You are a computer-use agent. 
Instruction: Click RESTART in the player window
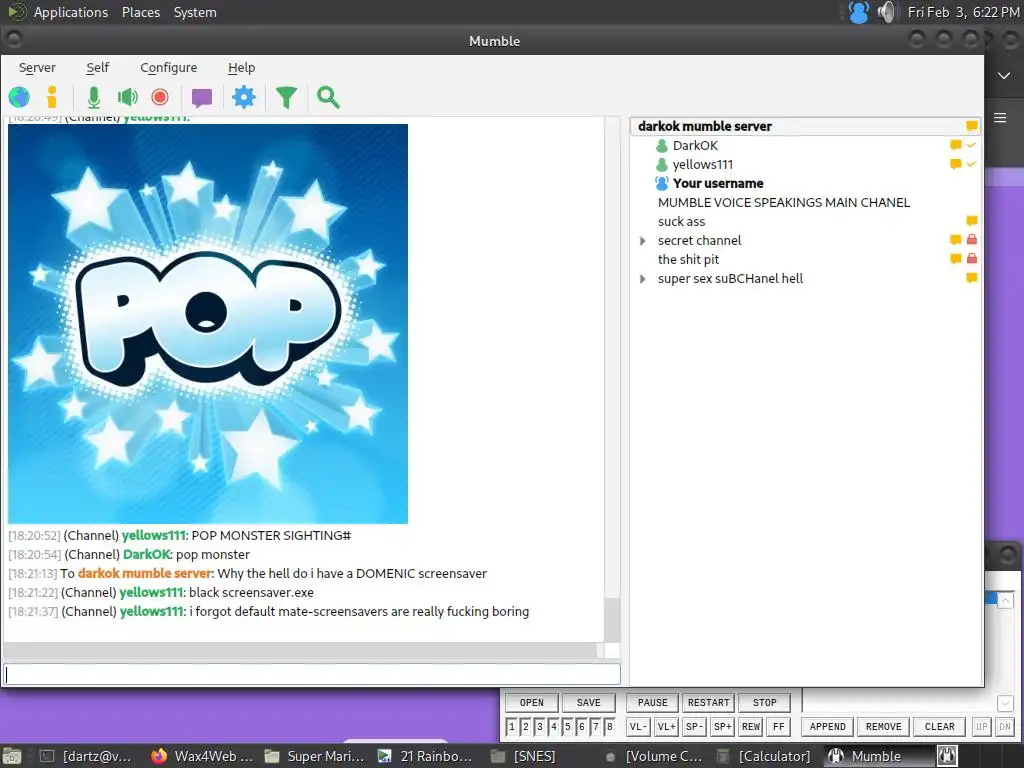[709, 703]
